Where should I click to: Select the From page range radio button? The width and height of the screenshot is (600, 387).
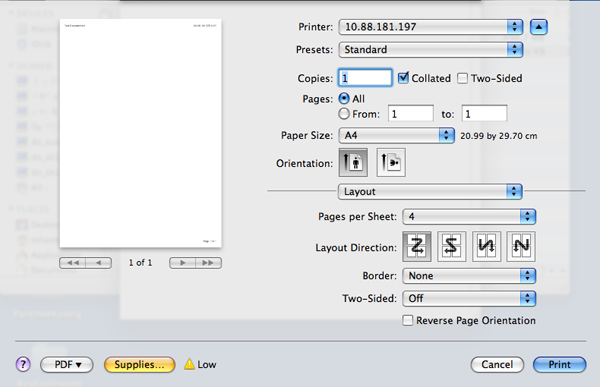click(344, 114)
